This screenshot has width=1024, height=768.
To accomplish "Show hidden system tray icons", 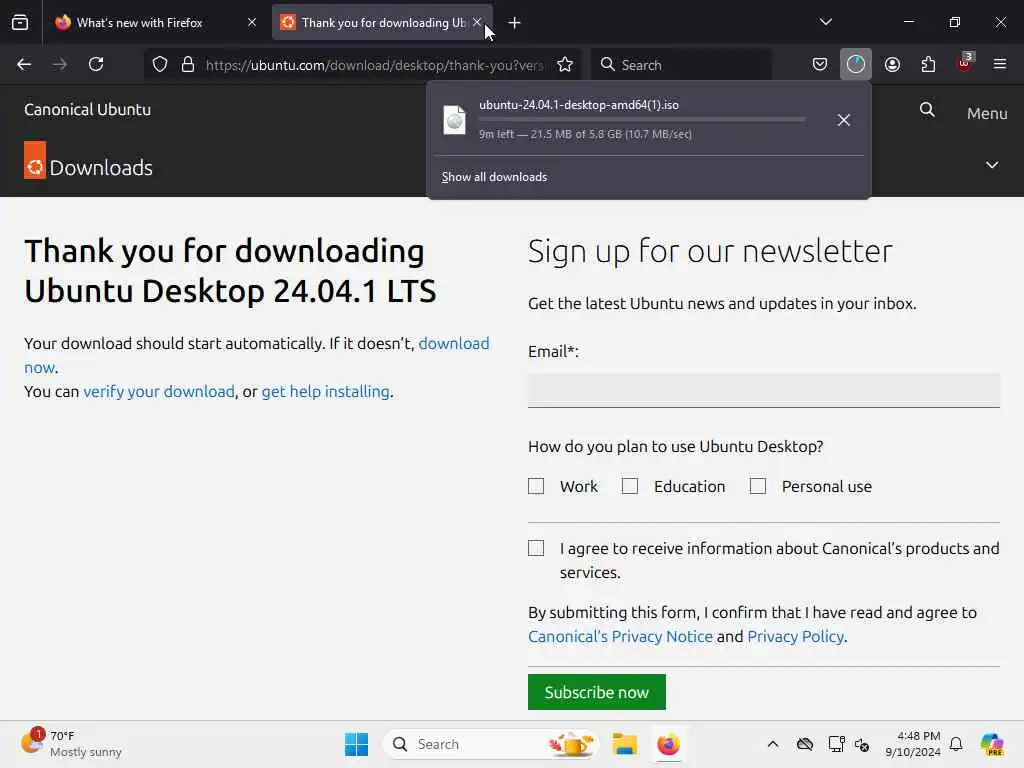I will pyautogui.click(x=773, y=744).
